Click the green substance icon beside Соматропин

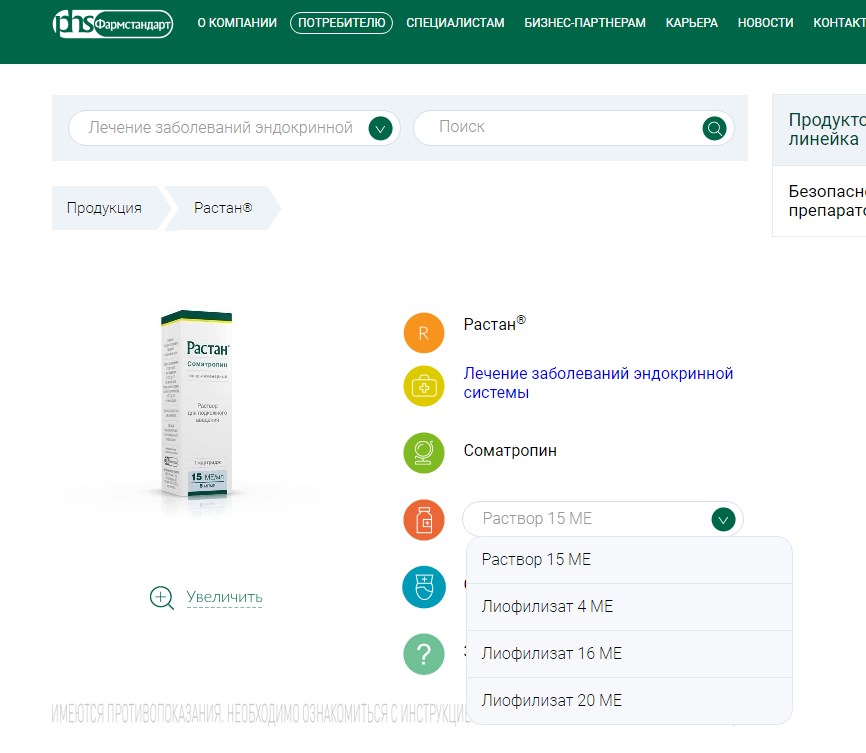coord(424,452)
